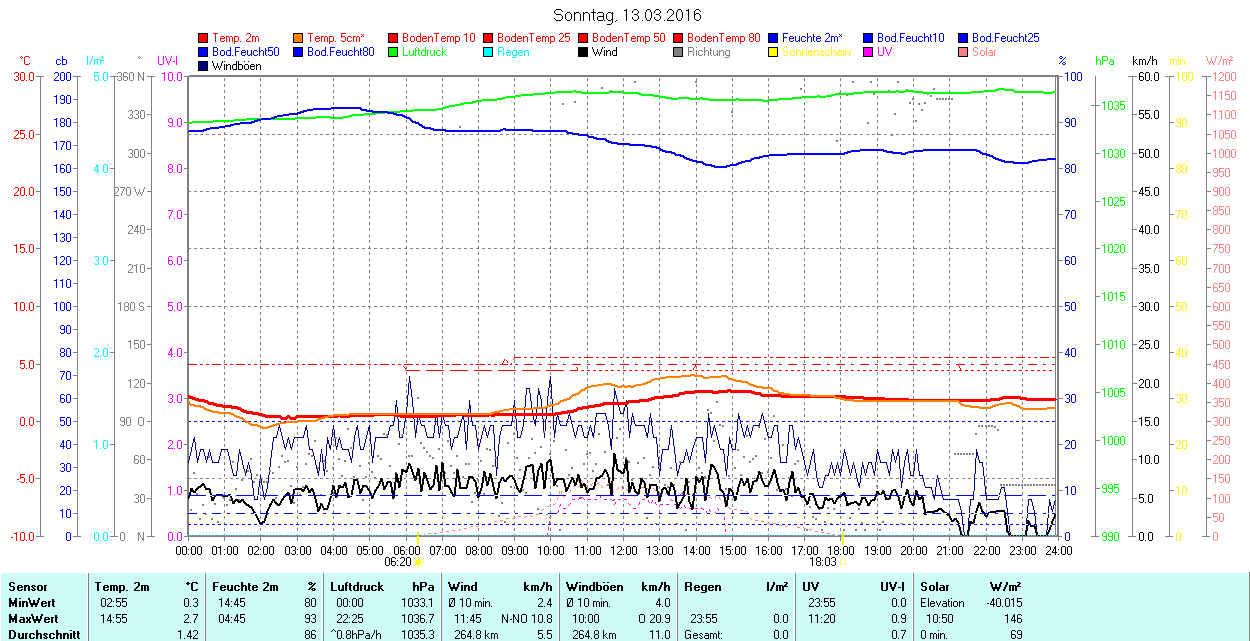Screen dimensions: 1250x641
Task: Select the black Wind legend square
Action: tap(584, 52)
